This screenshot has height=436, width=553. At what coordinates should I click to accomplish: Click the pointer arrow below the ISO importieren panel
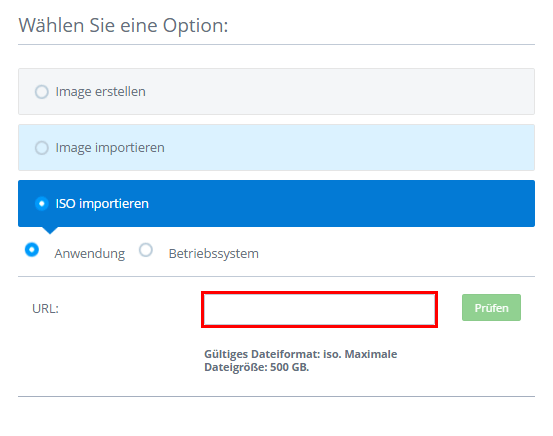click(50, 230)
